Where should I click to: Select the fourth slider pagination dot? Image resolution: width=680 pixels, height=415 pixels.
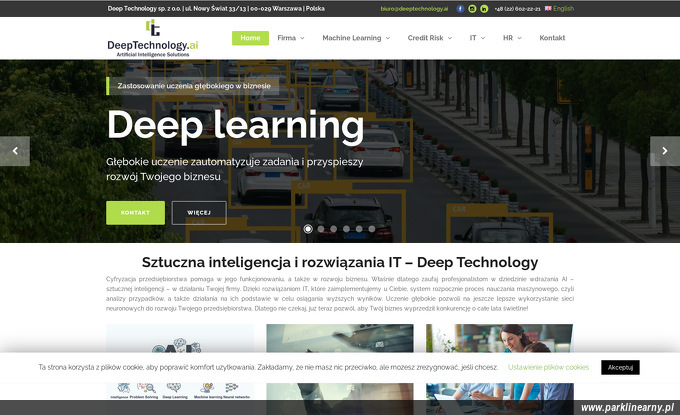[346, 229]
